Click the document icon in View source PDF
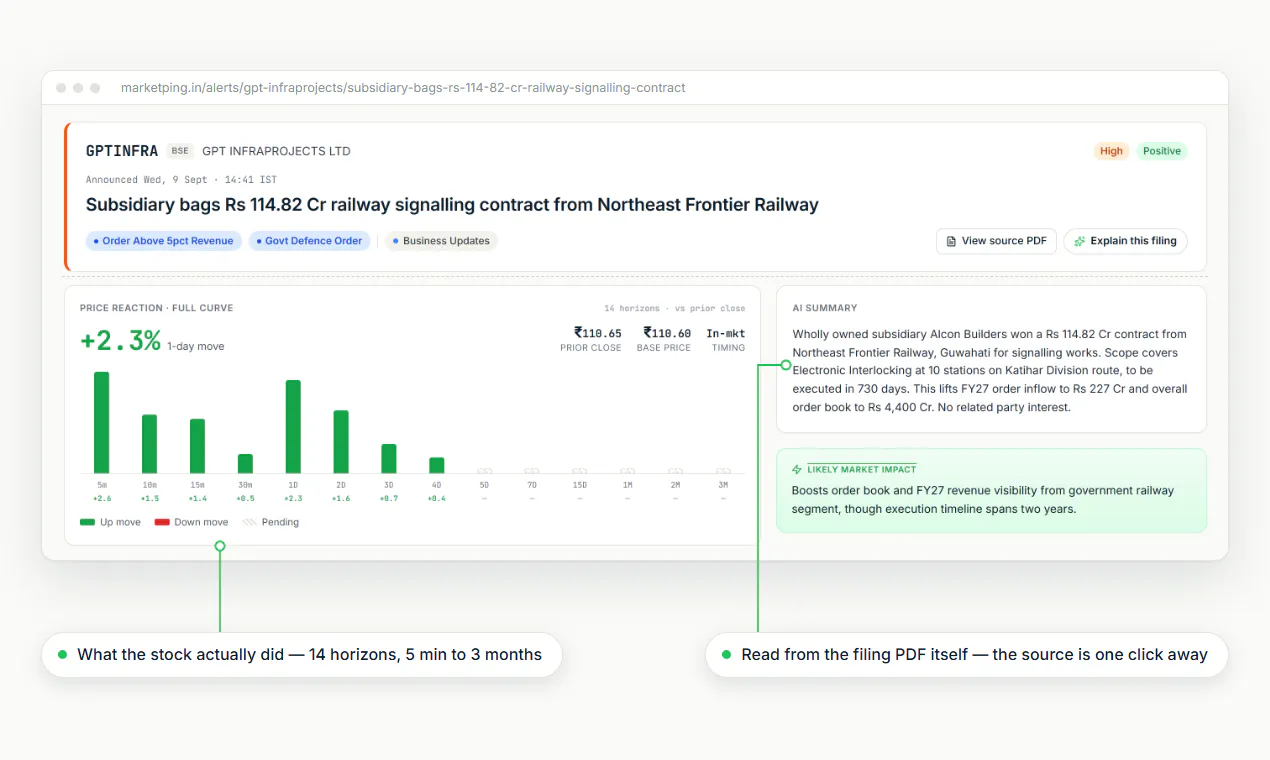Image resolution: width=1270 pixels, height=760 pixels. [951, 241]
